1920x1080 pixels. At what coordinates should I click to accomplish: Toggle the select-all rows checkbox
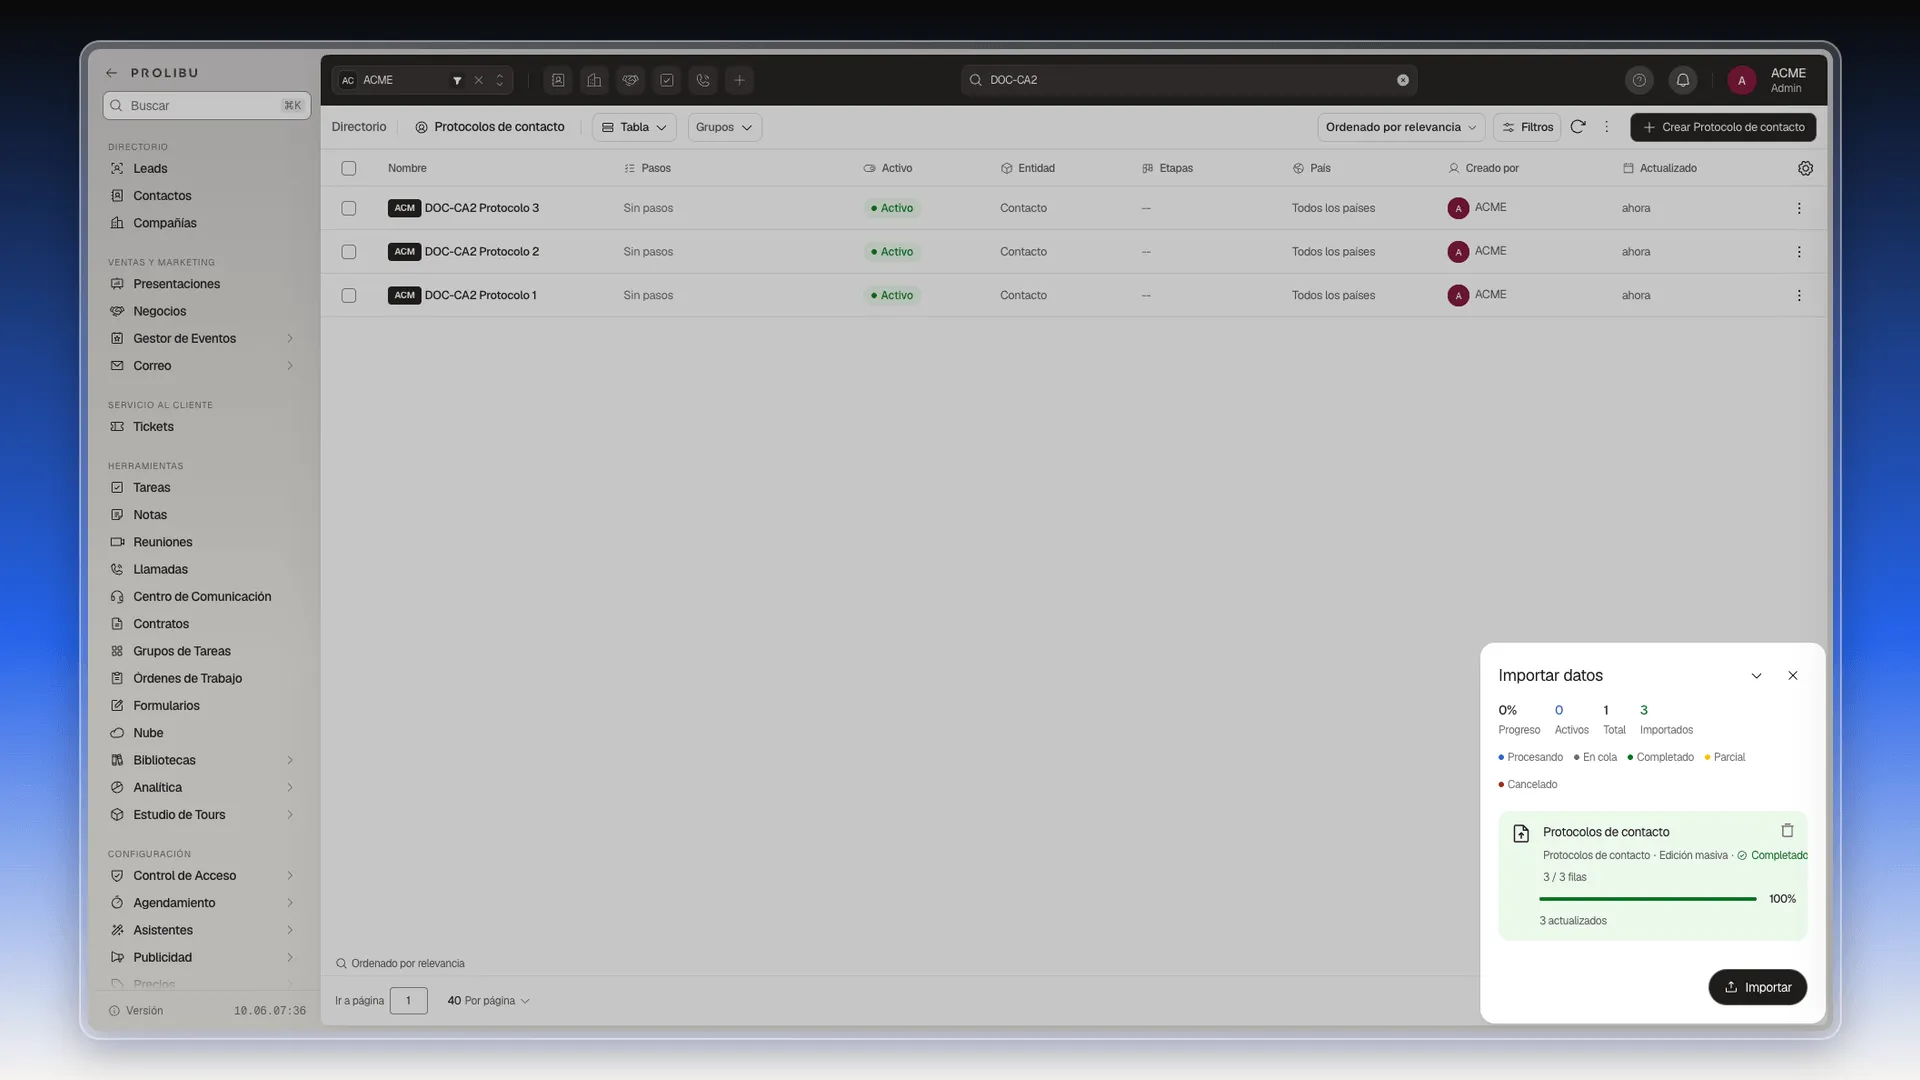(x=348, y=168)
